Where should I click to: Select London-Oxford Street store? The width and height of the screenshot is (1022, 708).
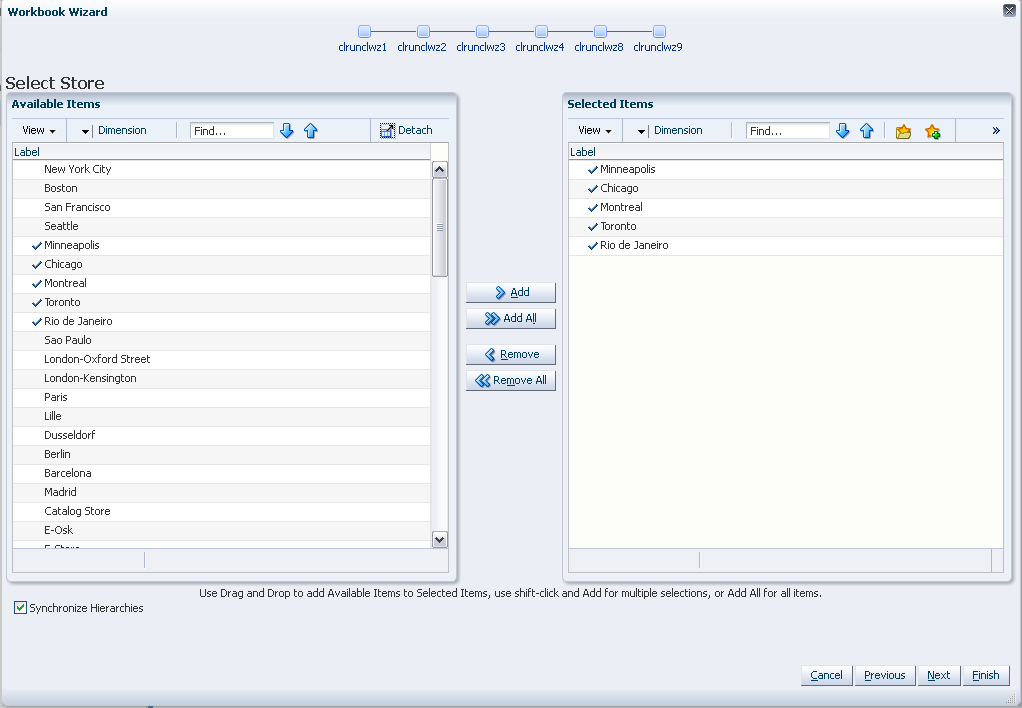tap(222, 359)
